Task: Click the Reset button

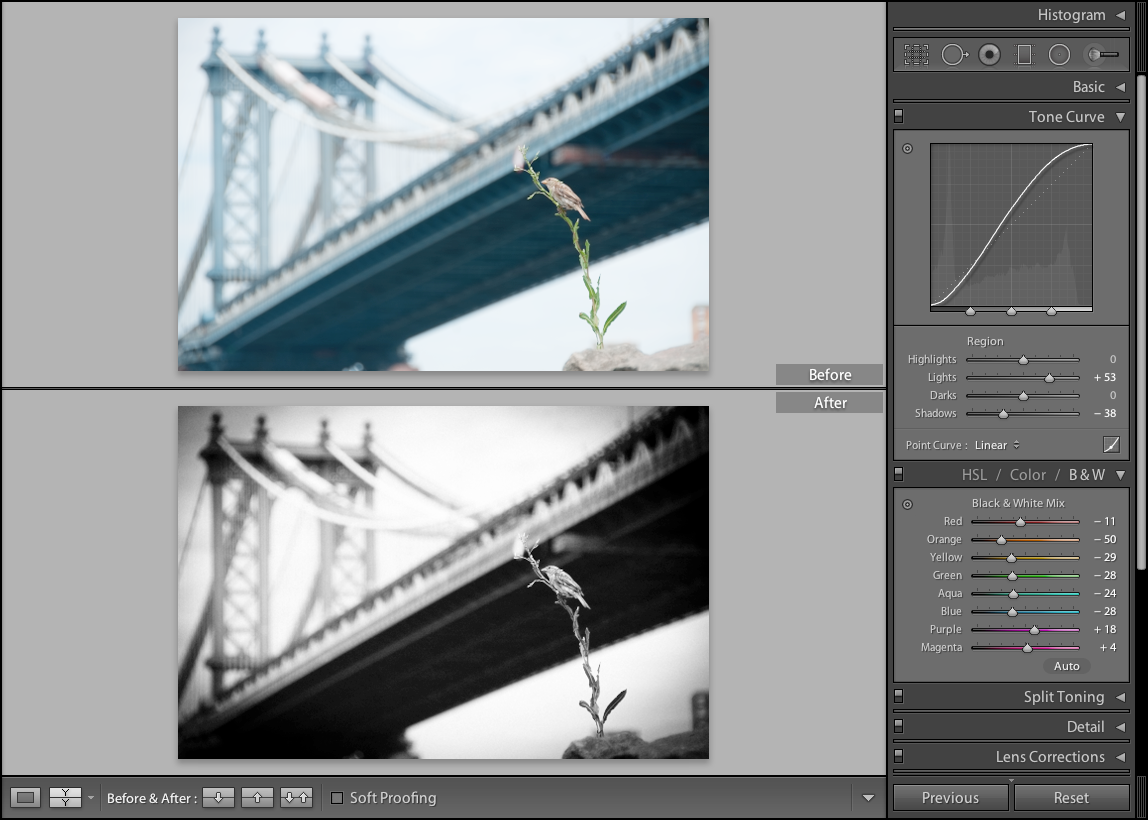Action: (x=1071, y=797)
